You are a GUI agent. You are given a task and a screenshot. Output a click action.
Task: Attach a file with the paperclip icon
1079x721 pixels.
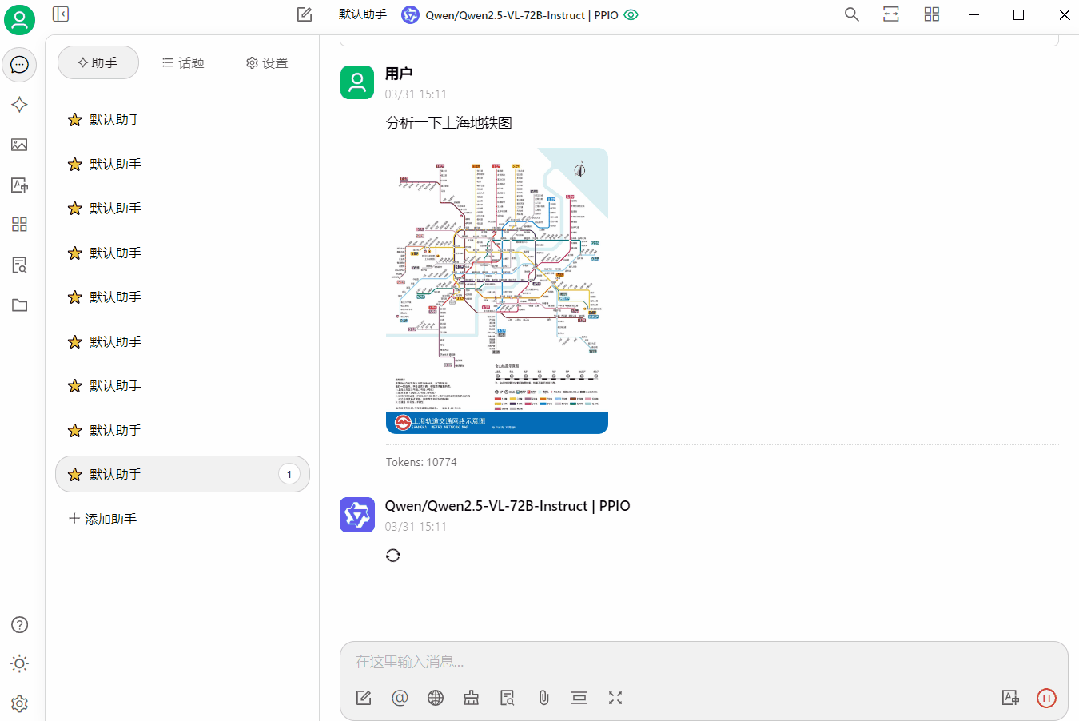point(544,698)
